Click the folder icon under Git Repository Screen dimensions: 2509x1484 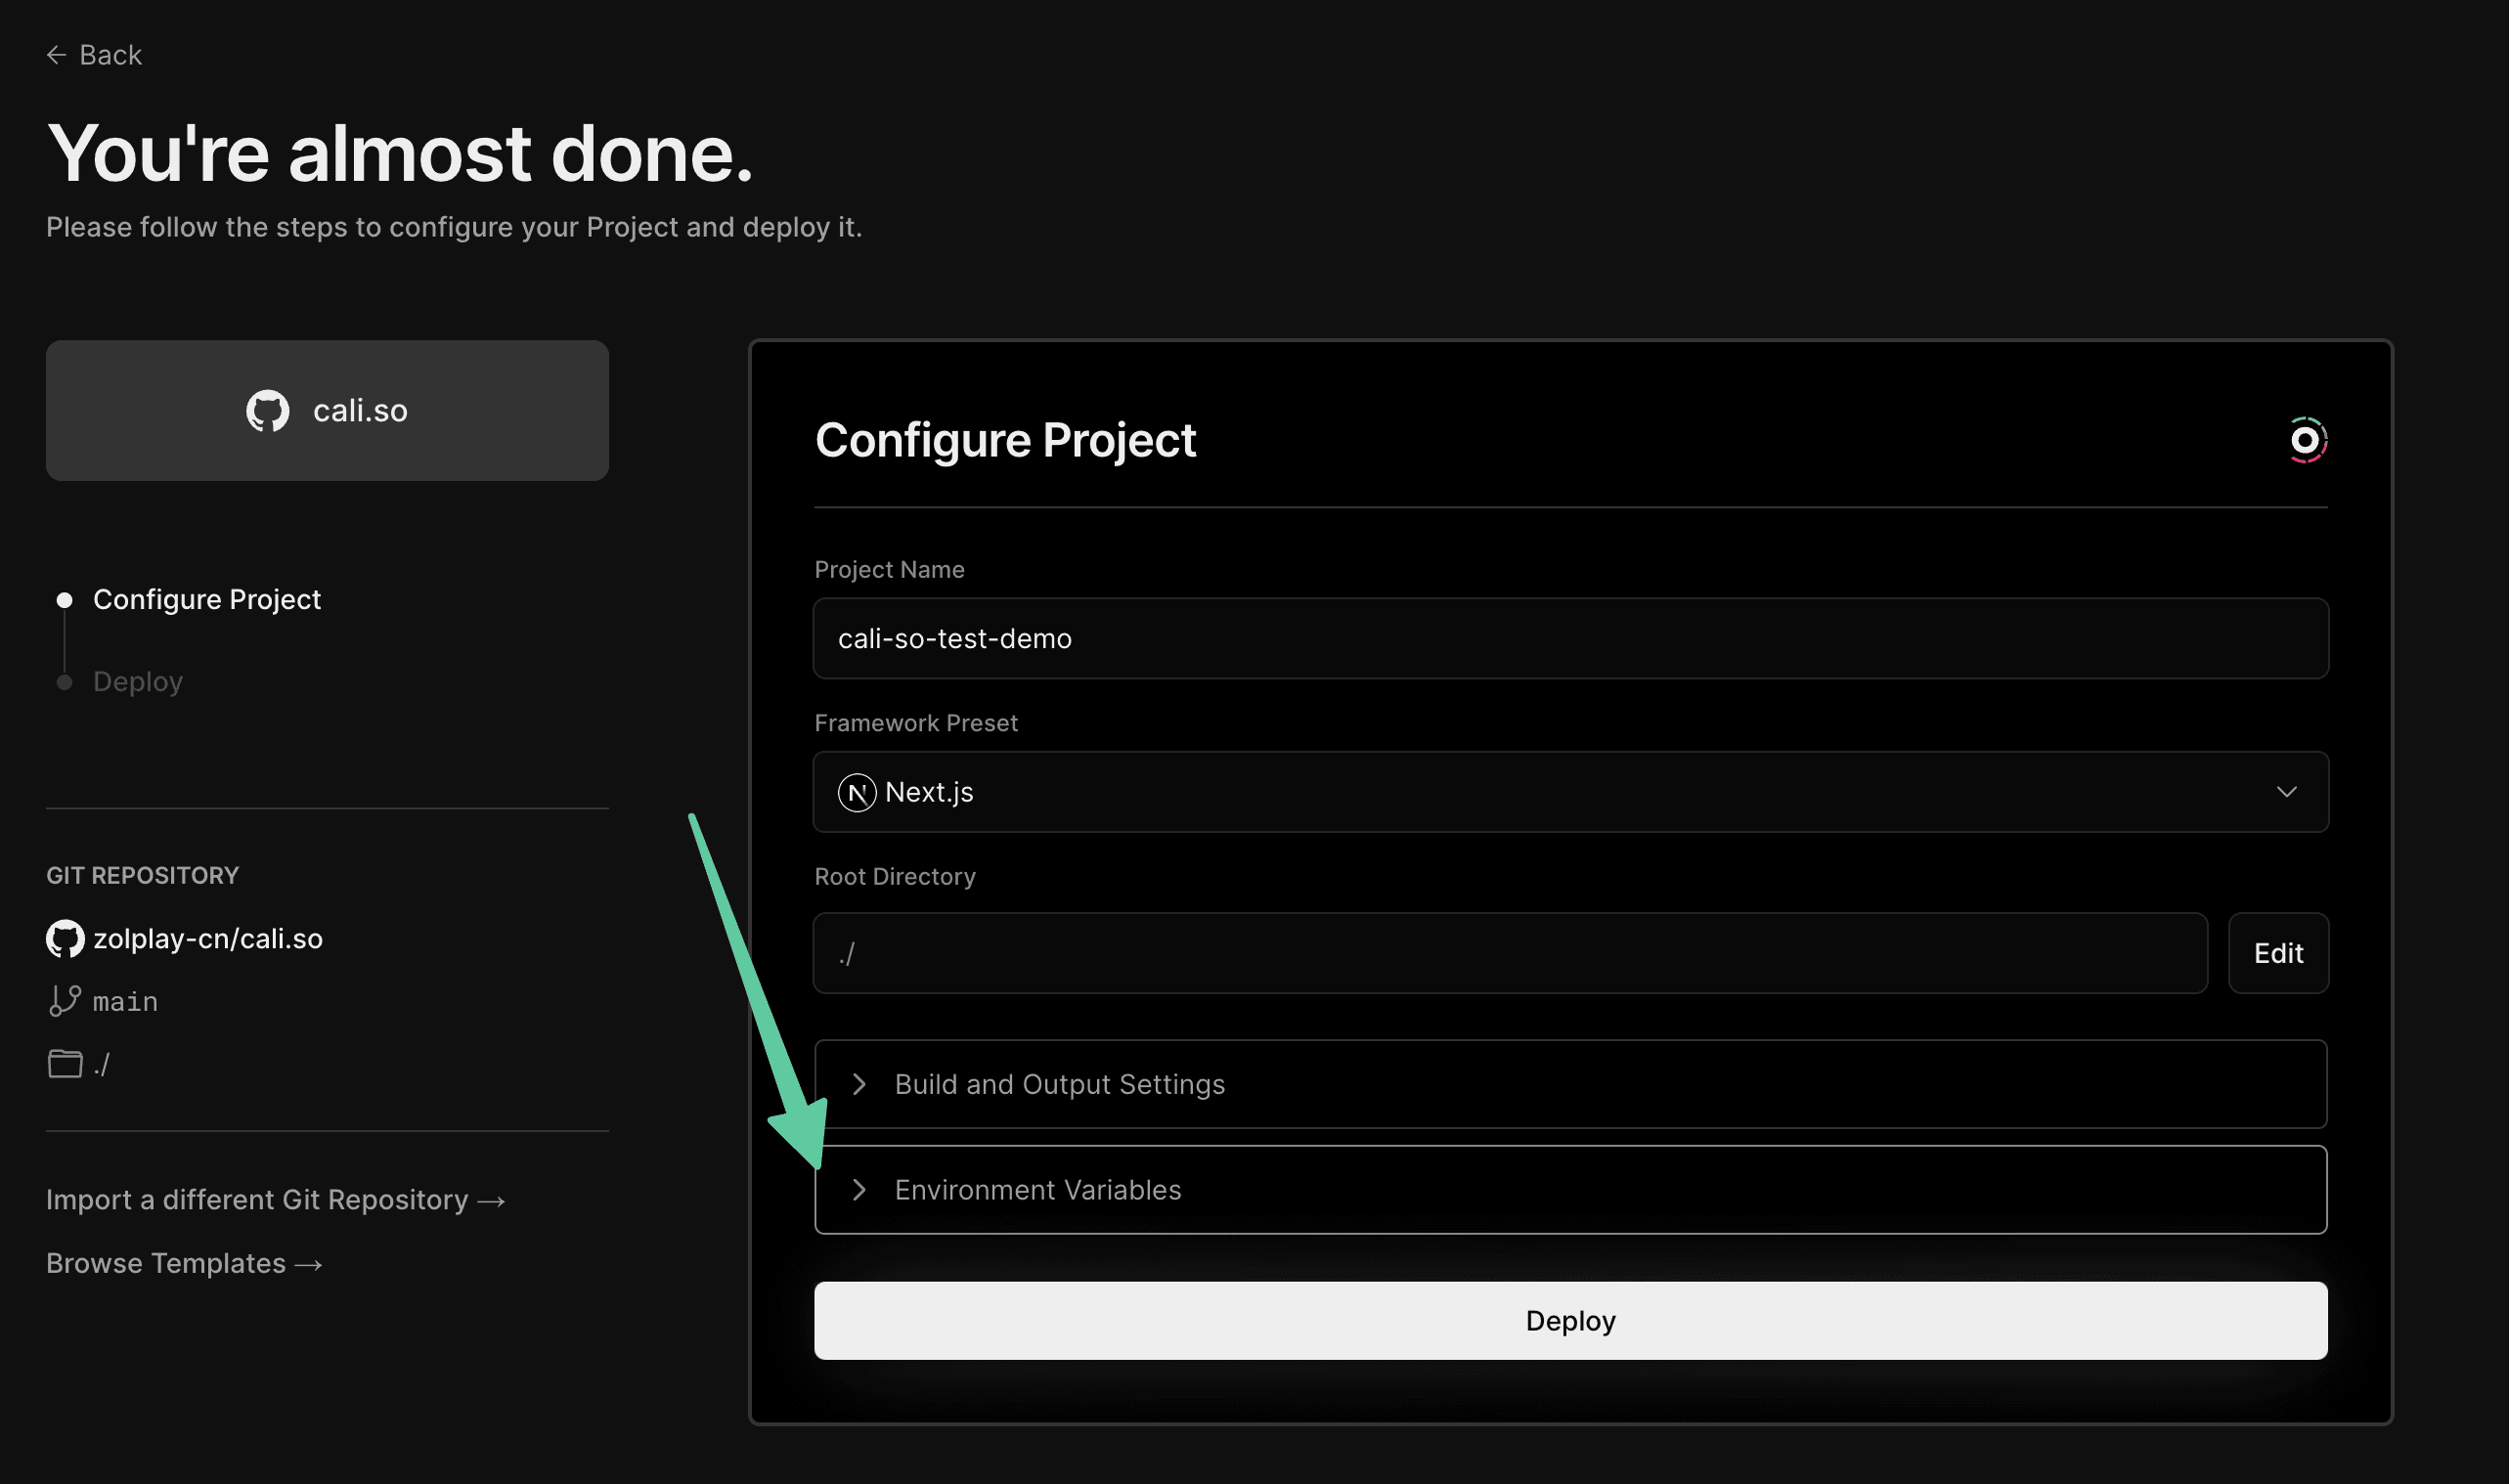click(65, 1064)
